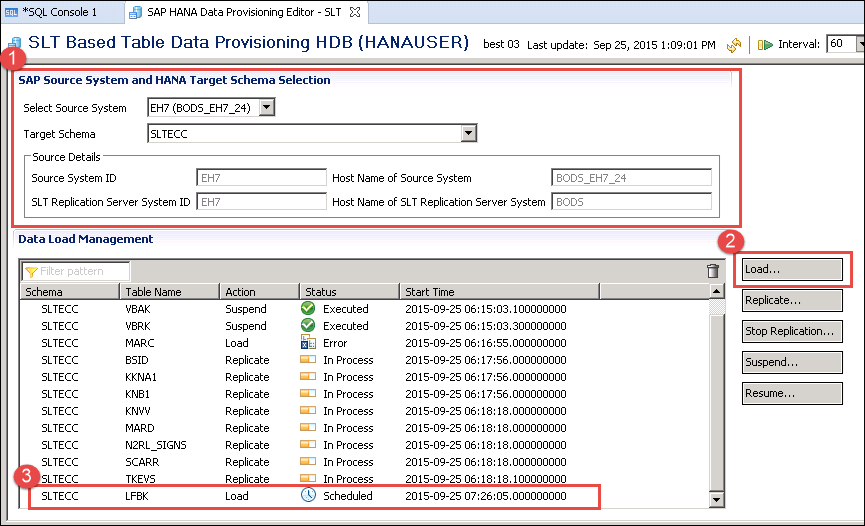This screenshot has width=865, height=526.
Task: Click the refresh icon next to Last update
Action: [734, 45]
